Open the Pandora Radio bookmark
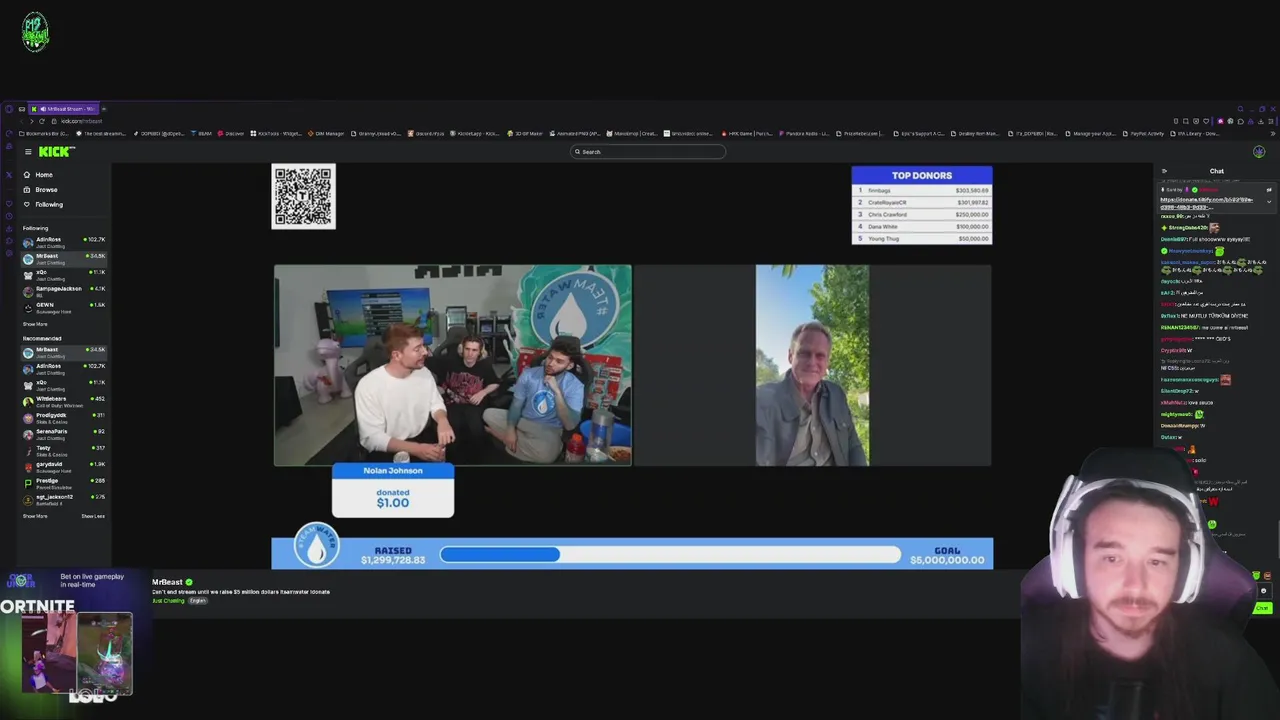The image size is (1280, 720). [x=804, y=133]
